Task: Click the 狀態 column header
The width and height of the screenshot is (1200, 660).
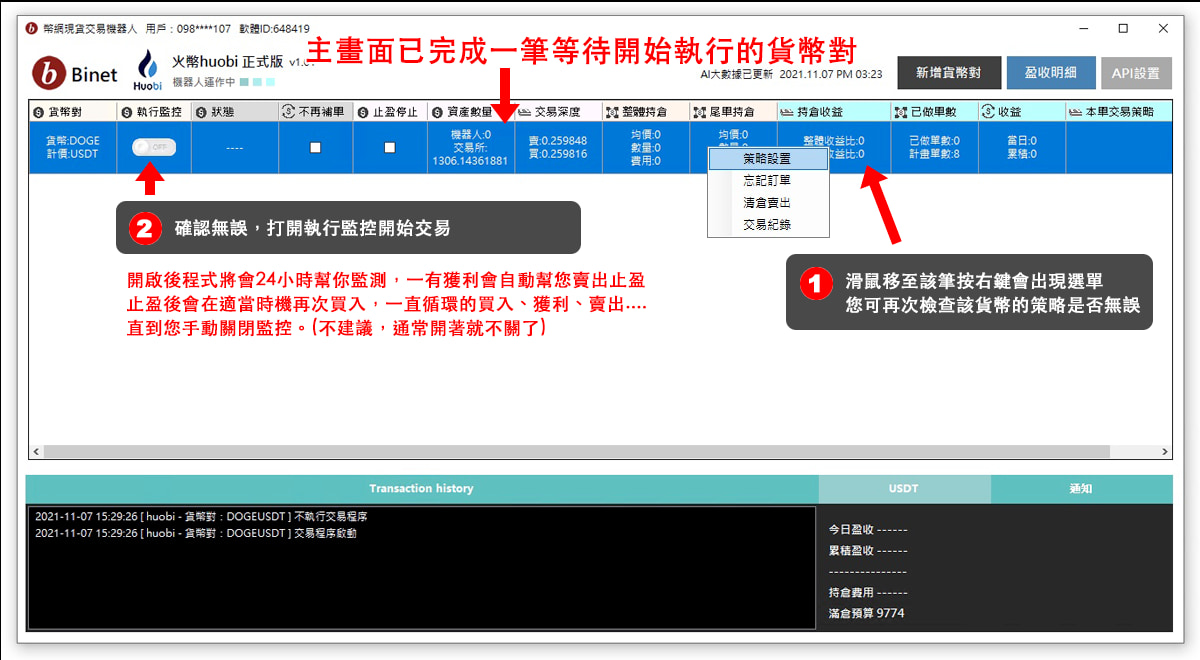Action: [234, 111]
